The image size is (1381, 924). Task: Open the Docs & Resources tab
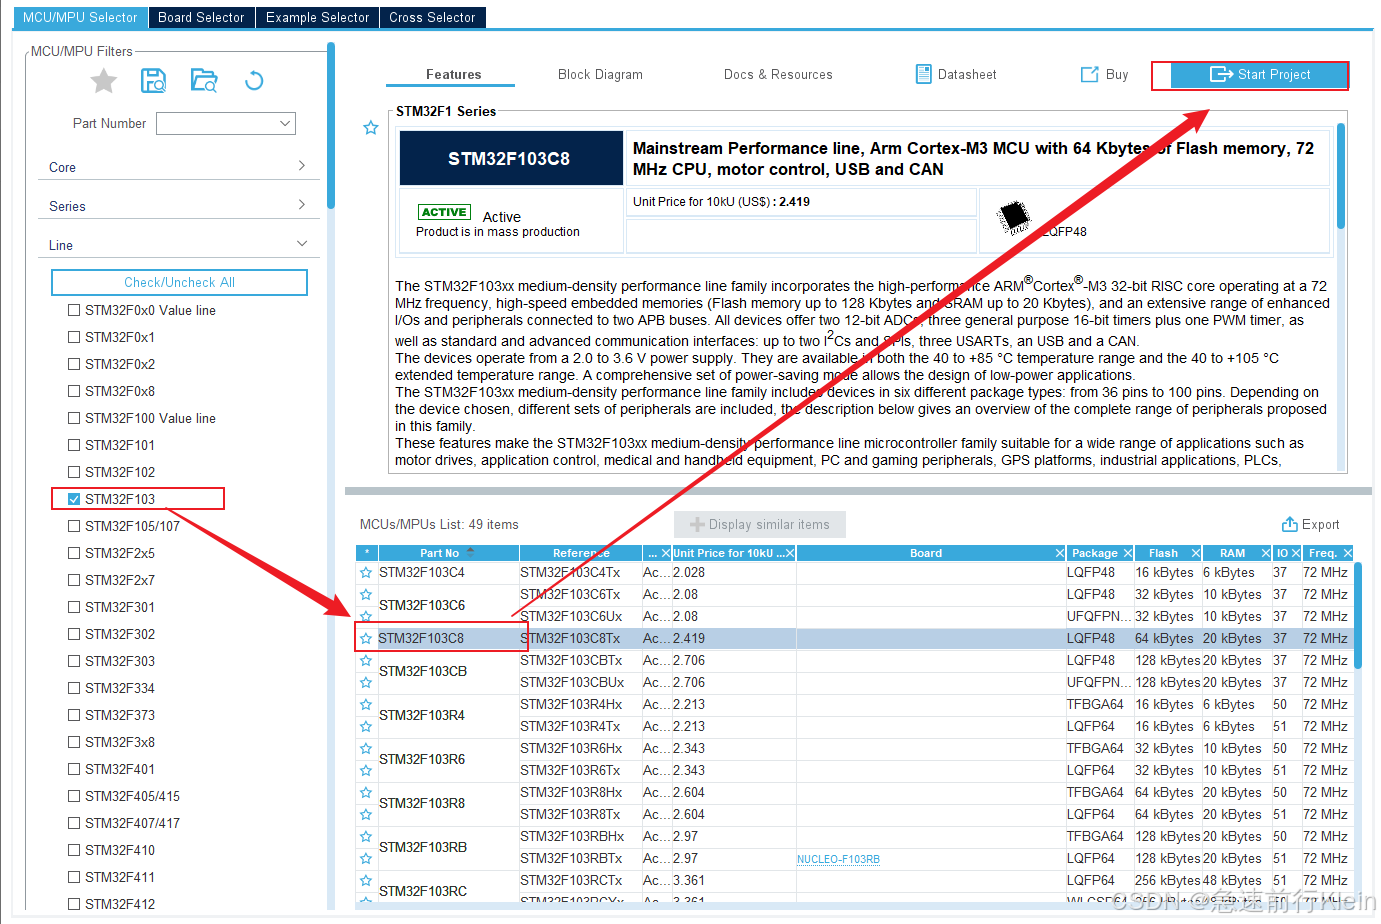click(778, 74)
